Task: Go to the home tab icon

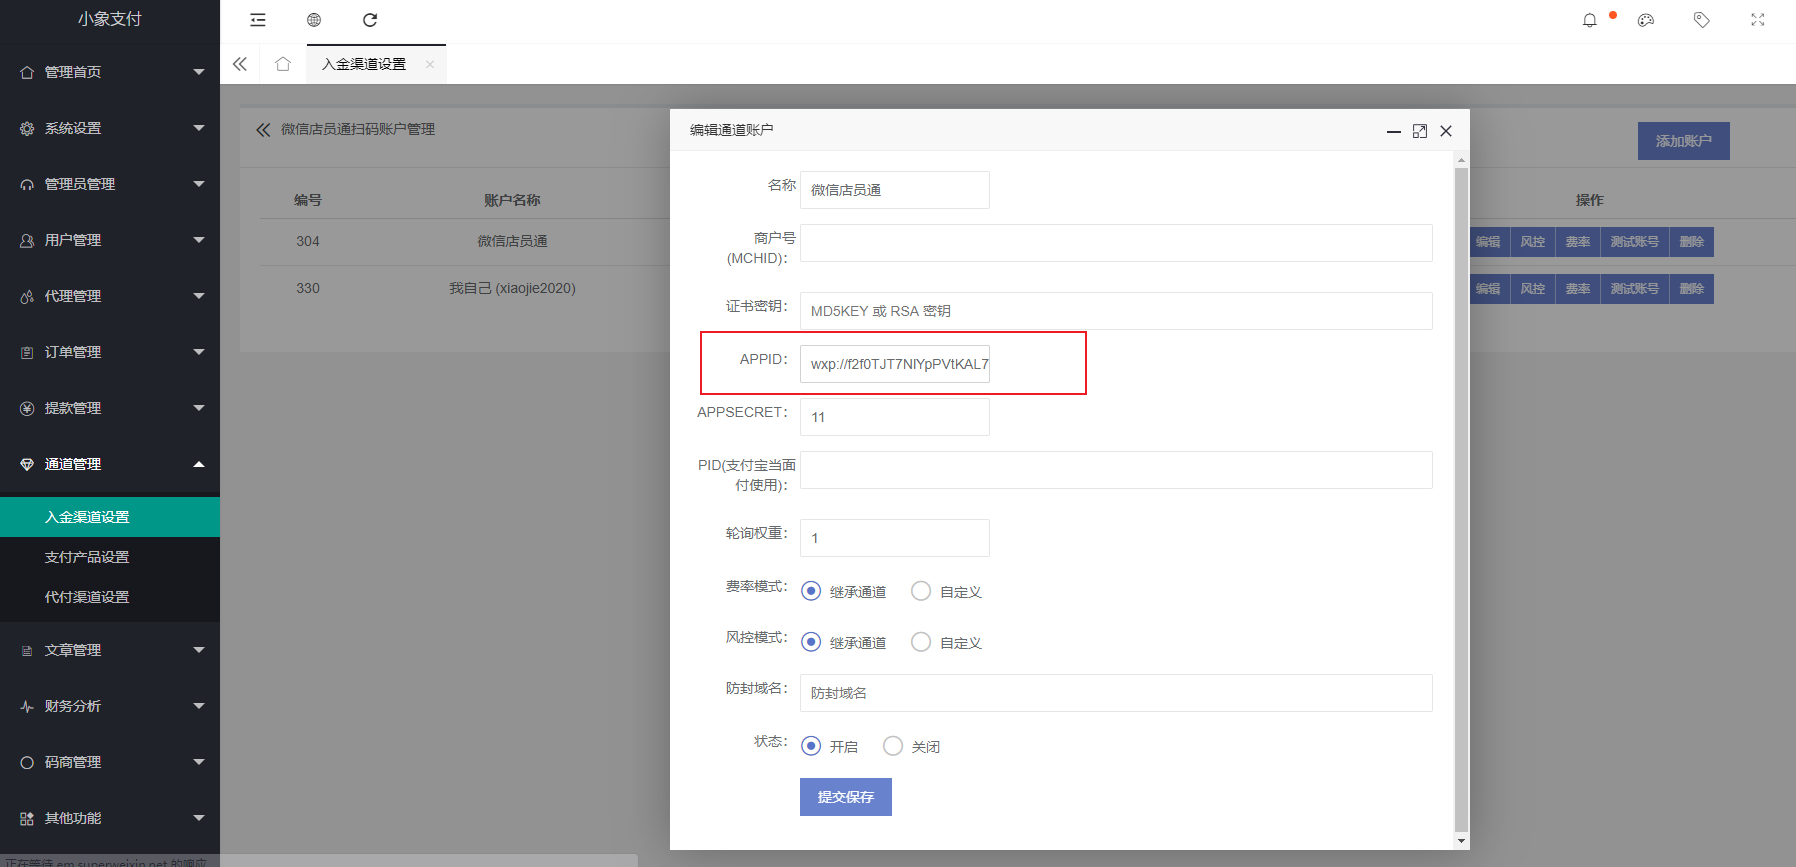Action: tap(283, 64)
